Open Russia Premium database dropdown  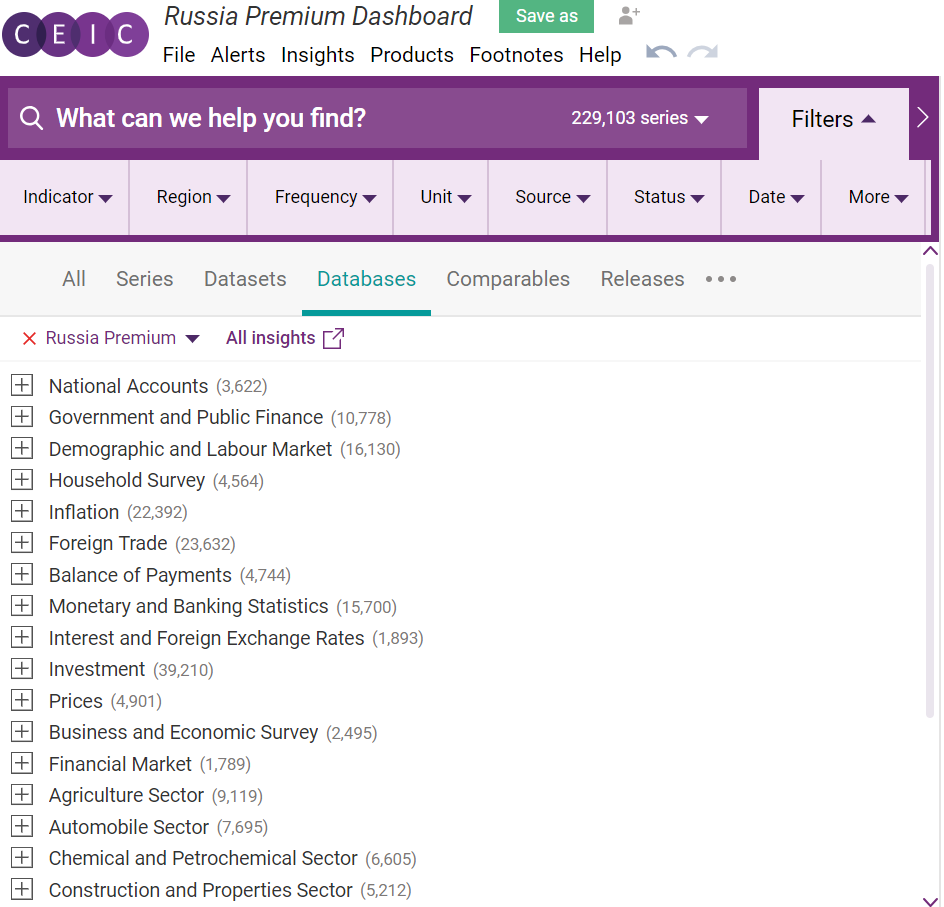tap(192, 339)
